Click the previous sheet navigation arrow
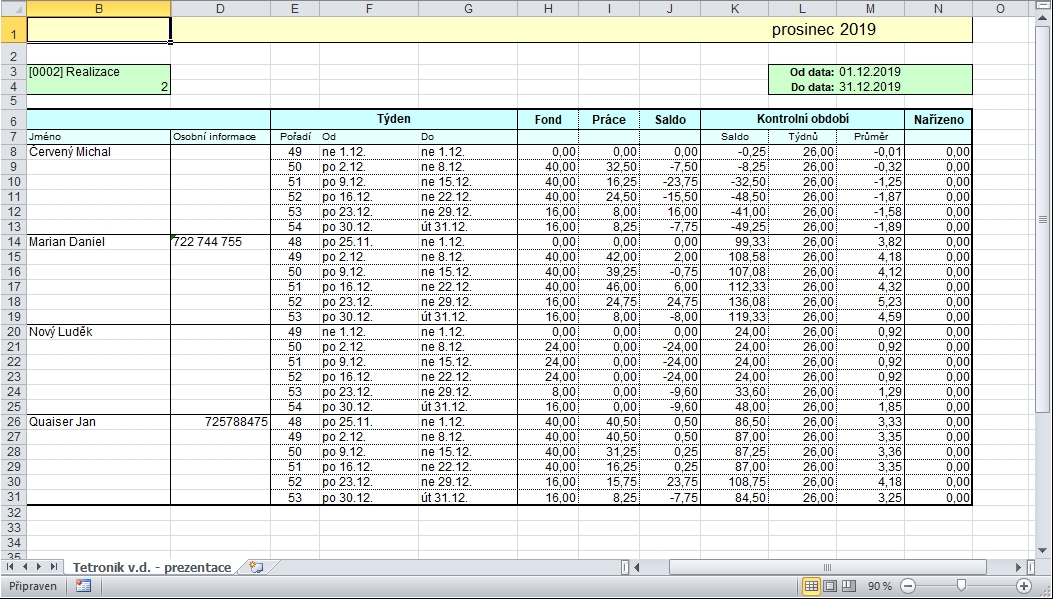This screenshot has height=599, width=1053. pyautogui.click(x=24, y=567)
